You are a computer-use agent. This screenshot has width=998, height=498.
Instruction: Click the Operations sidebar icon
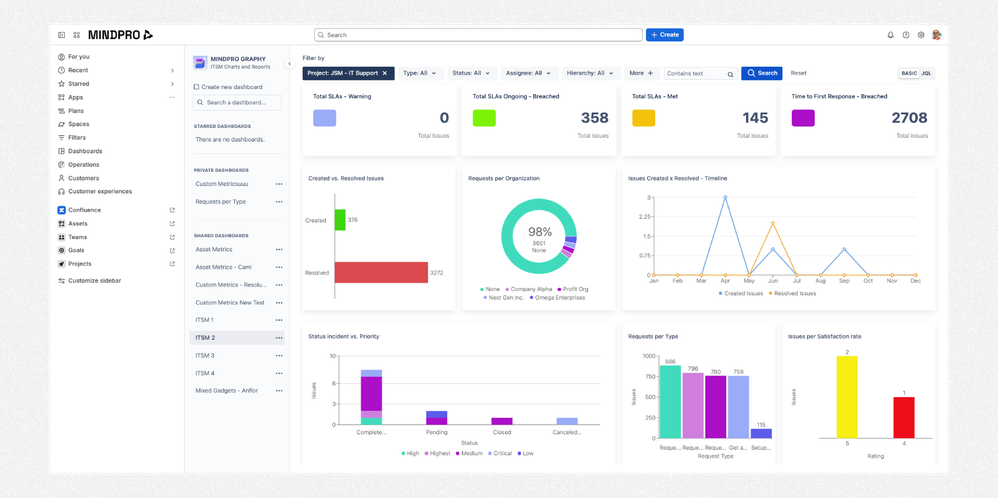tap(61, 164)
